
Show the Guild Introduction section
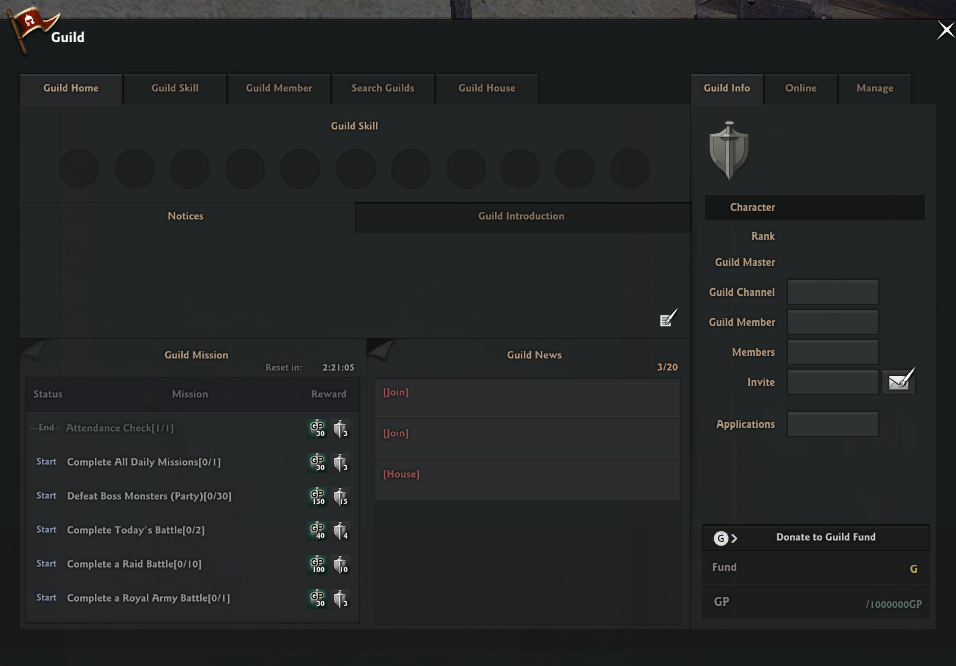(521, 216)
